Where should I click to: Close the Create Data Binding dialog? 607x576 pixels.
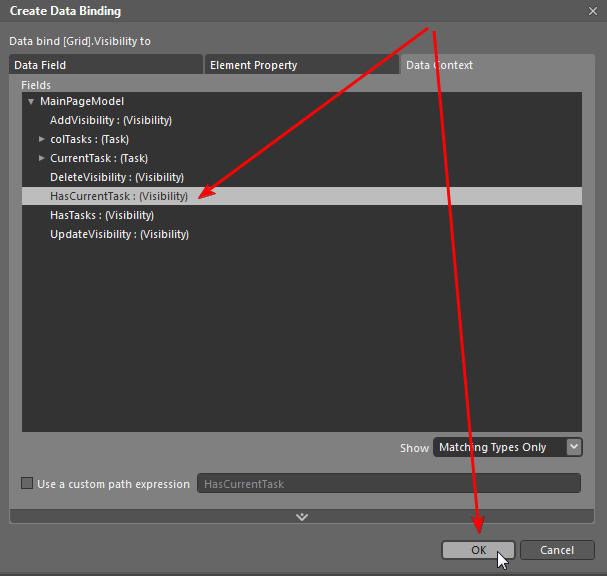point(593,11)
